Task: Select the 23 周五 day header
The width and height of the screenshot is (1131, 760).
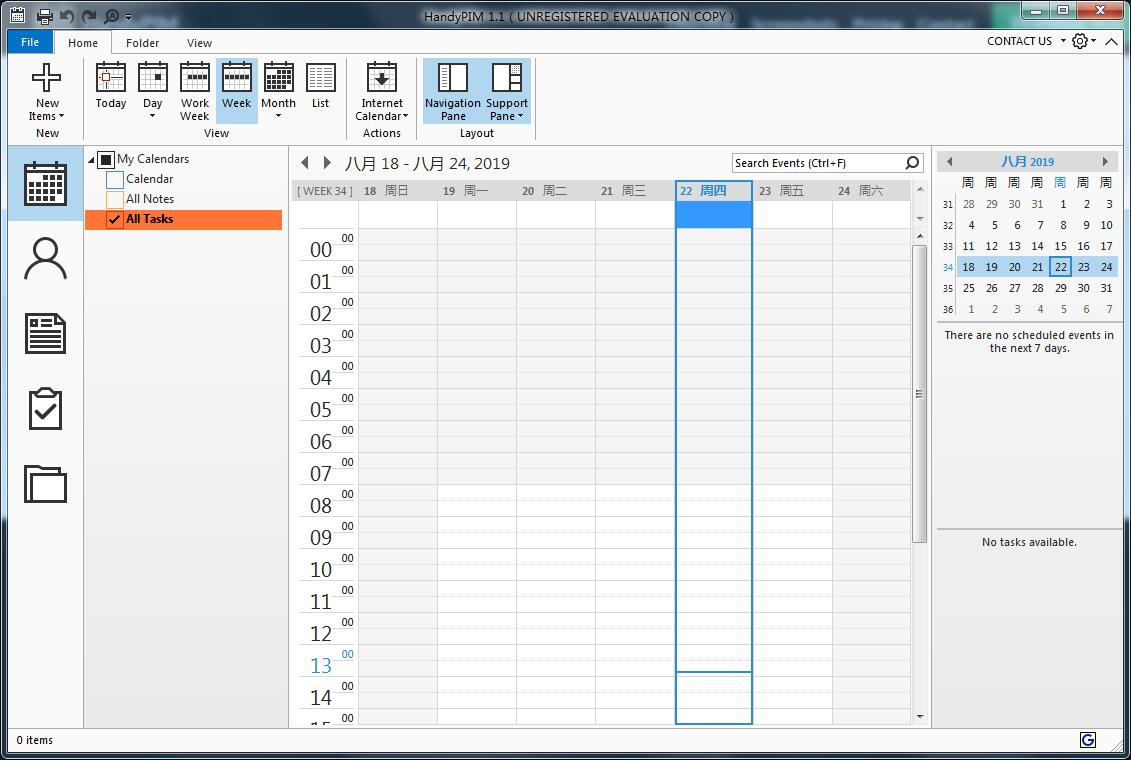Action: [793, 191]
